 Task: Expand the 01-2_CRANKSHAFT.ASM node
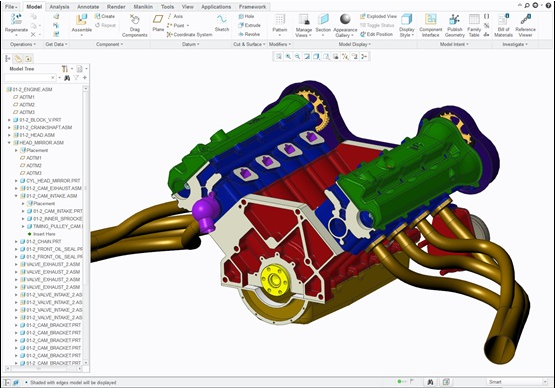point(10,127)
